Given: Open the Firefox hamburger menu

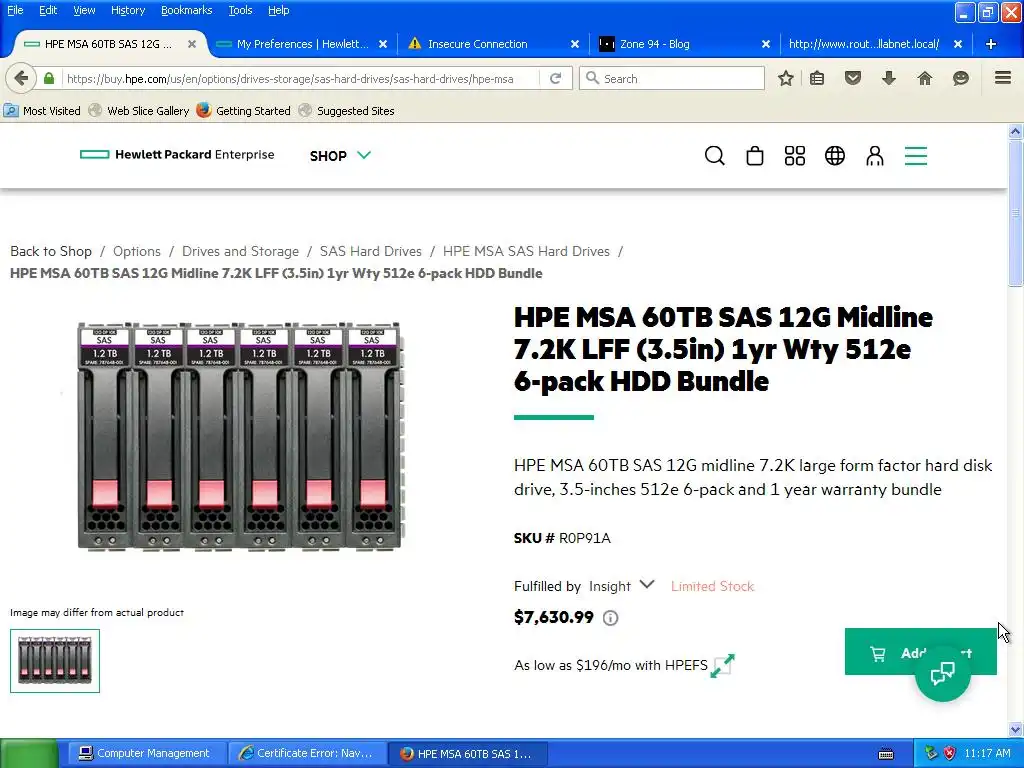Looking at the screenshot, I should (1003, 78).
